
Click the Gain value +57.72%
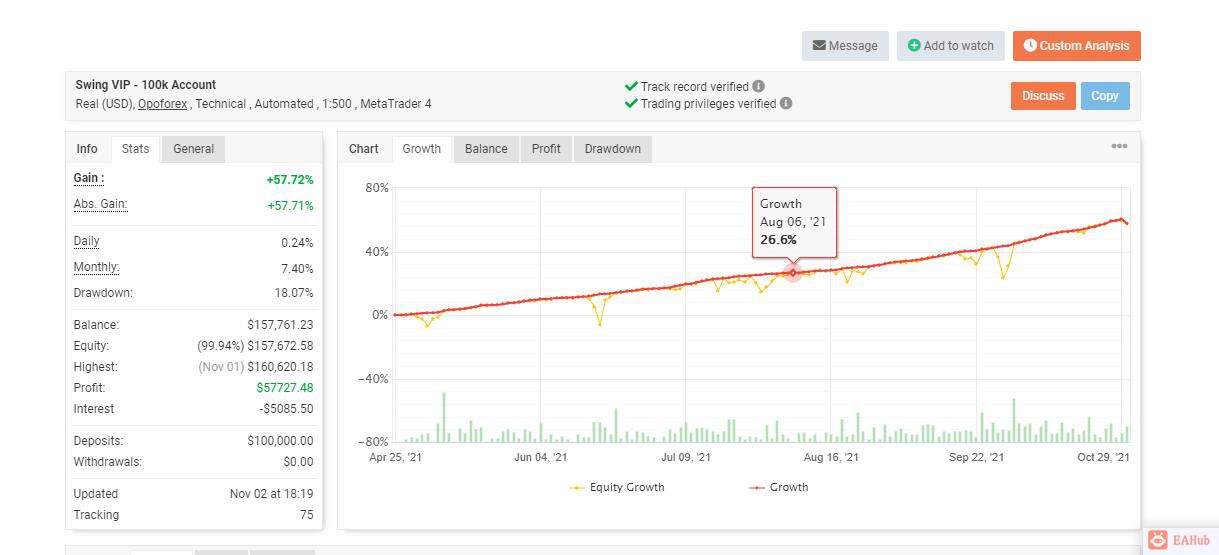point(290,180)
